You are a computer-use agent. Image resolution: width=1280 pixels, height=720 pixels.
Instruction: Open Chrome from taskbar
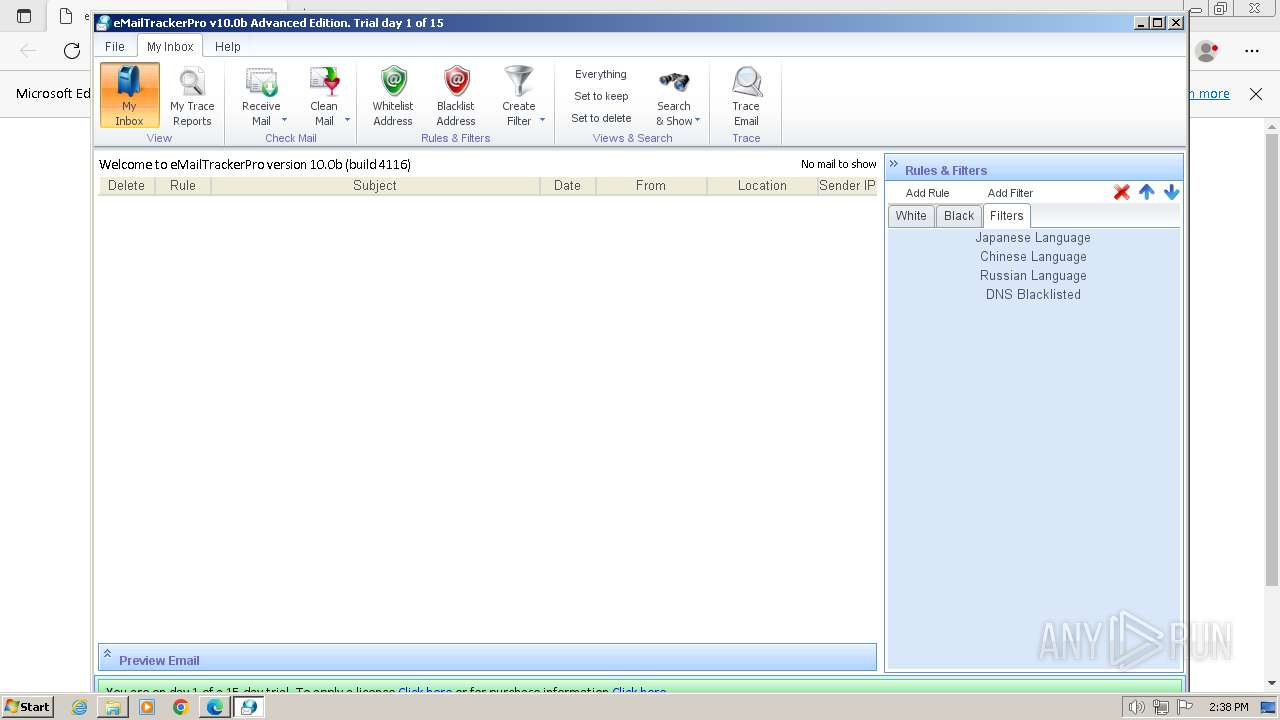[x=180, y=707]
